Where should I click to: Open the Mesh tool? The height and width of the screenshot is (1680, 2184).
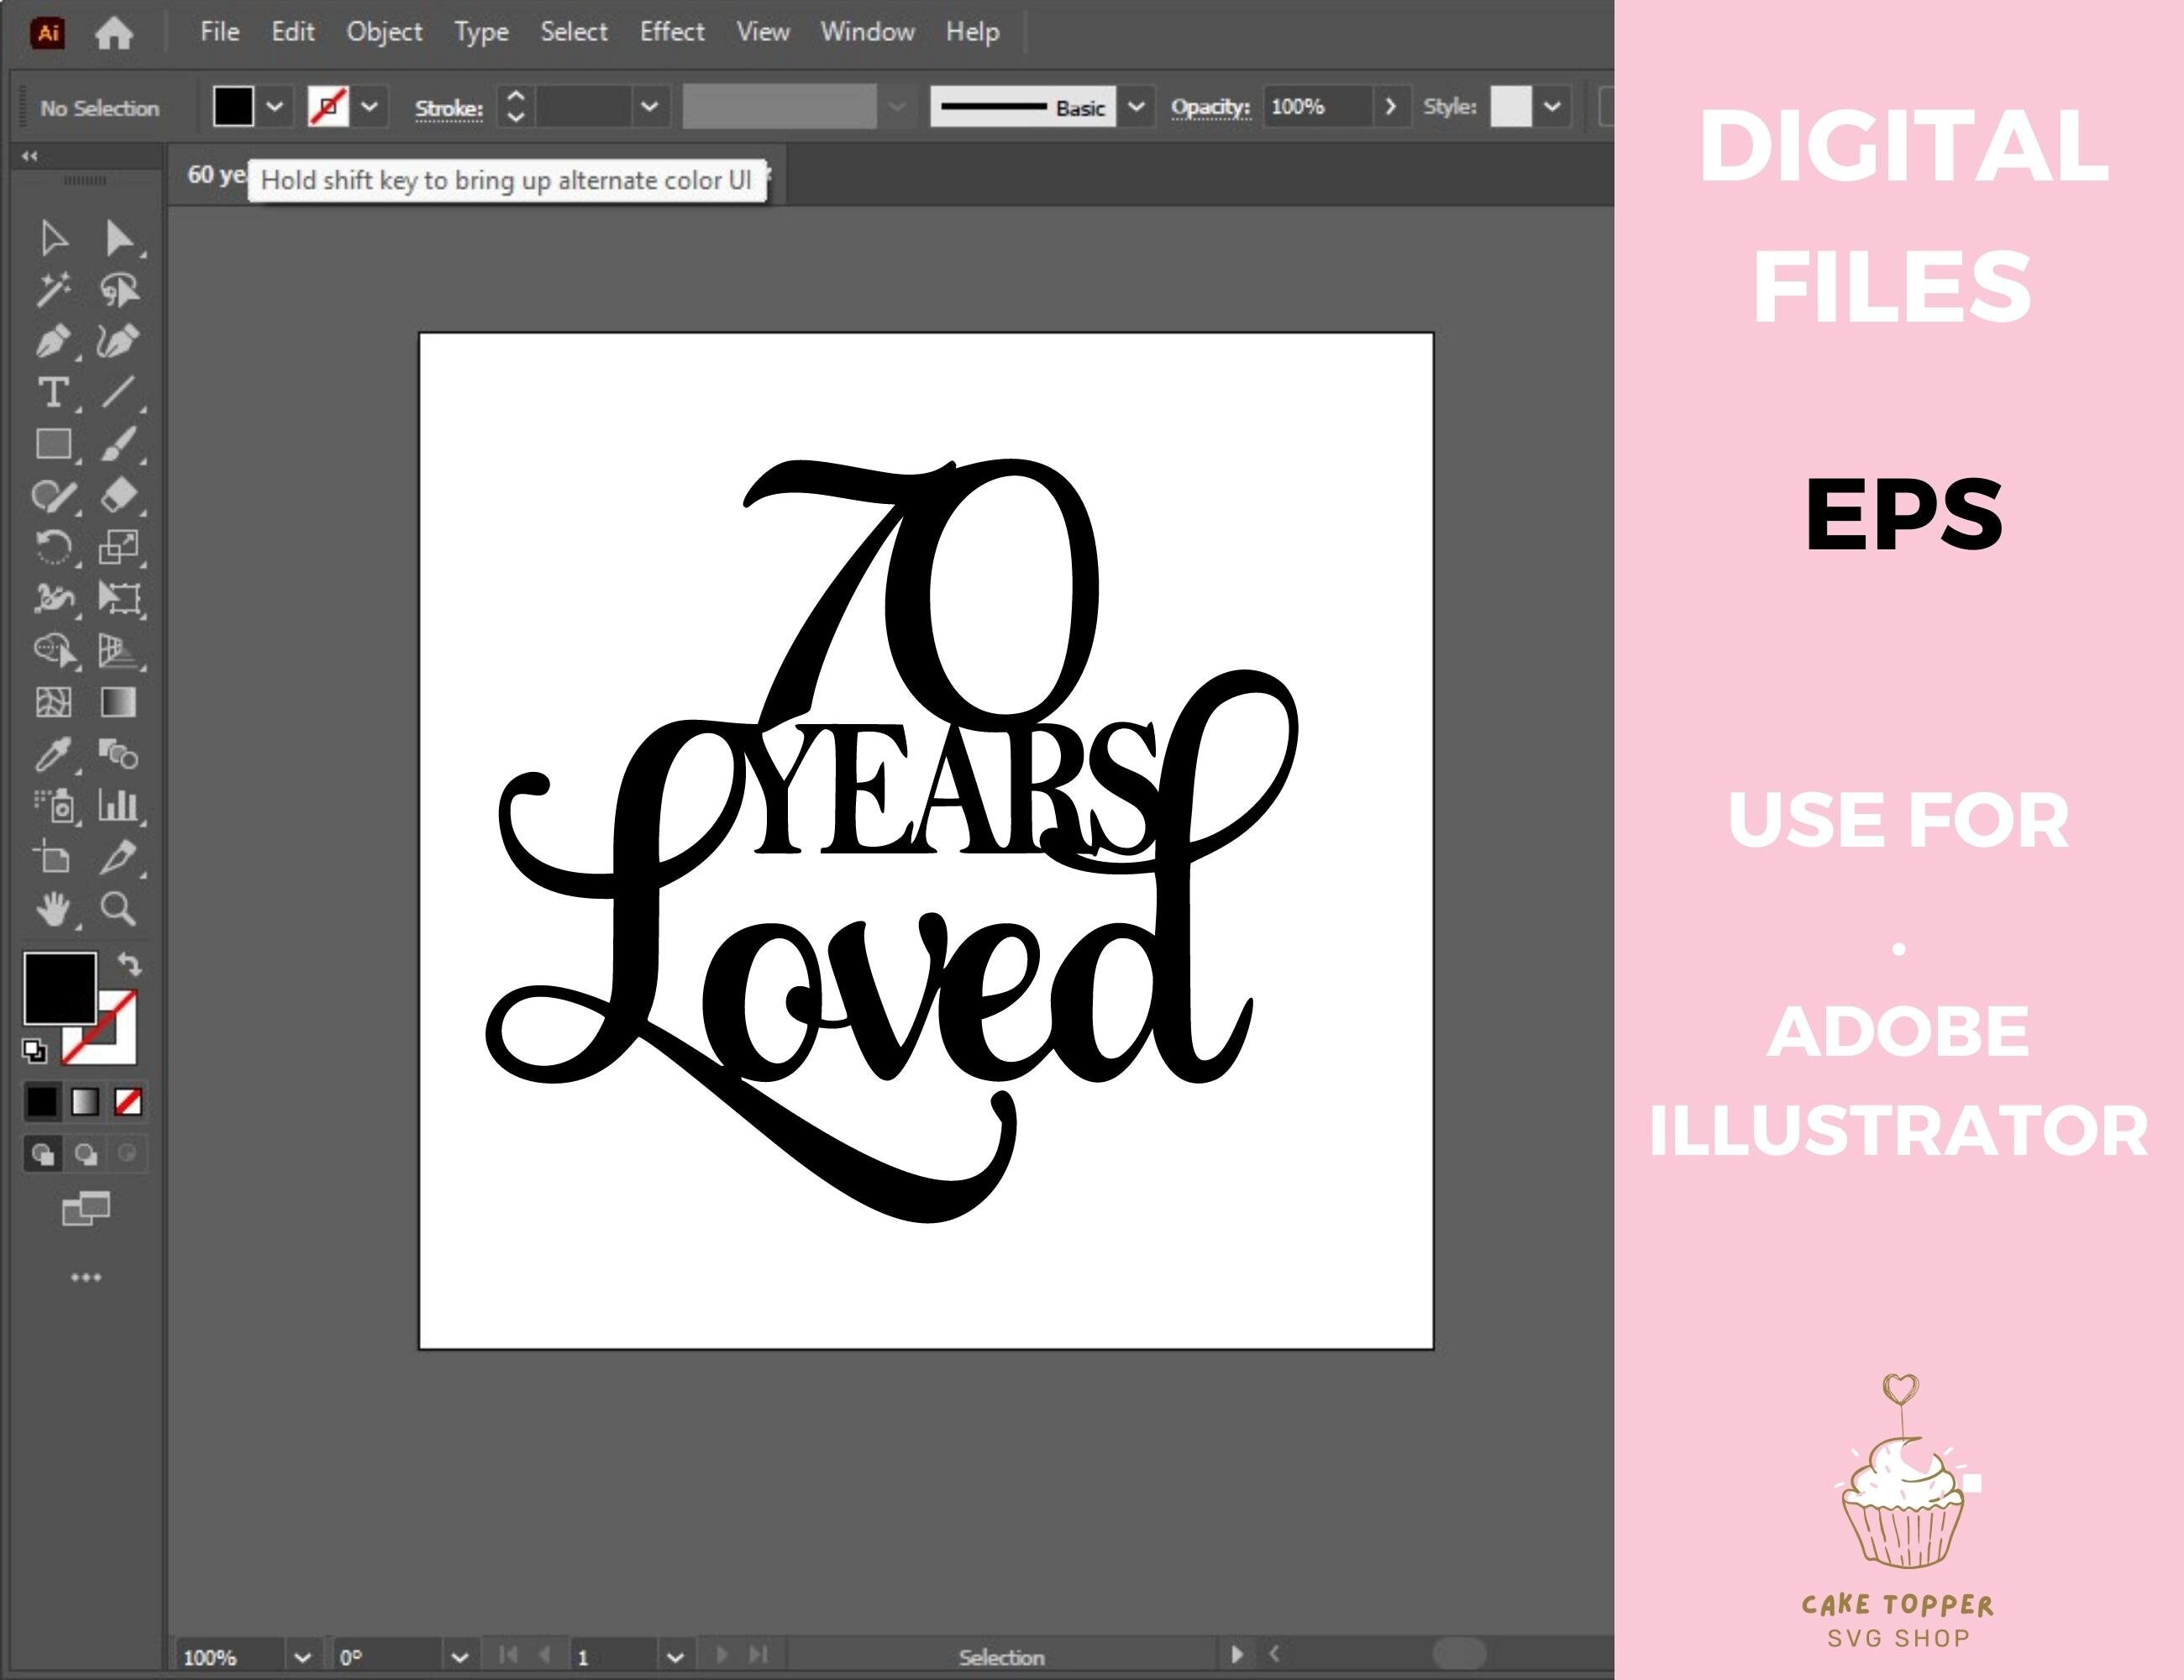tap(53, 703)
